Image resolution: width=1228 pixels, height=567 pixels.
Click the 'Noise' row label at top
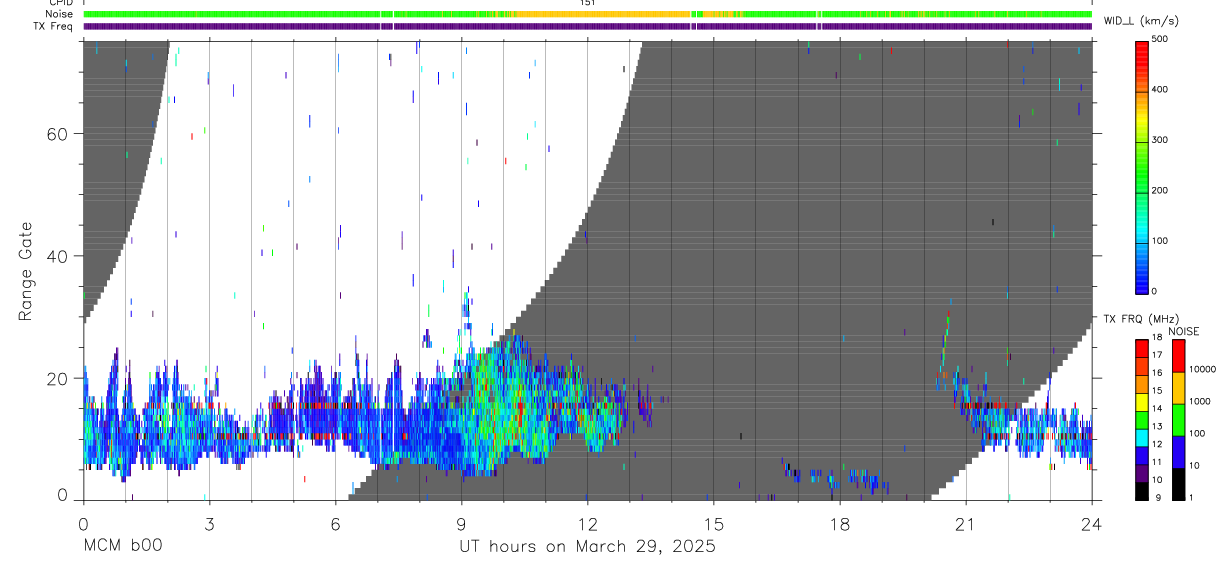tap(59, 14)
